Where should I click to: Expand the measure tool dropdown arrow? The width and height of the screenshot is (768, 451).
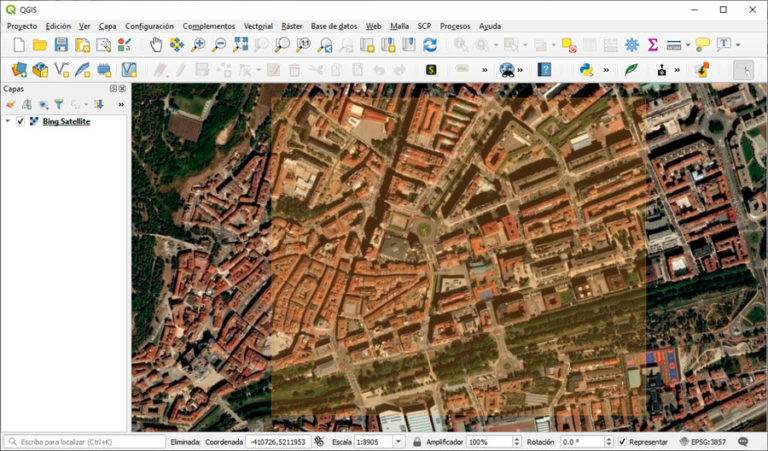[x=688, y=45]
